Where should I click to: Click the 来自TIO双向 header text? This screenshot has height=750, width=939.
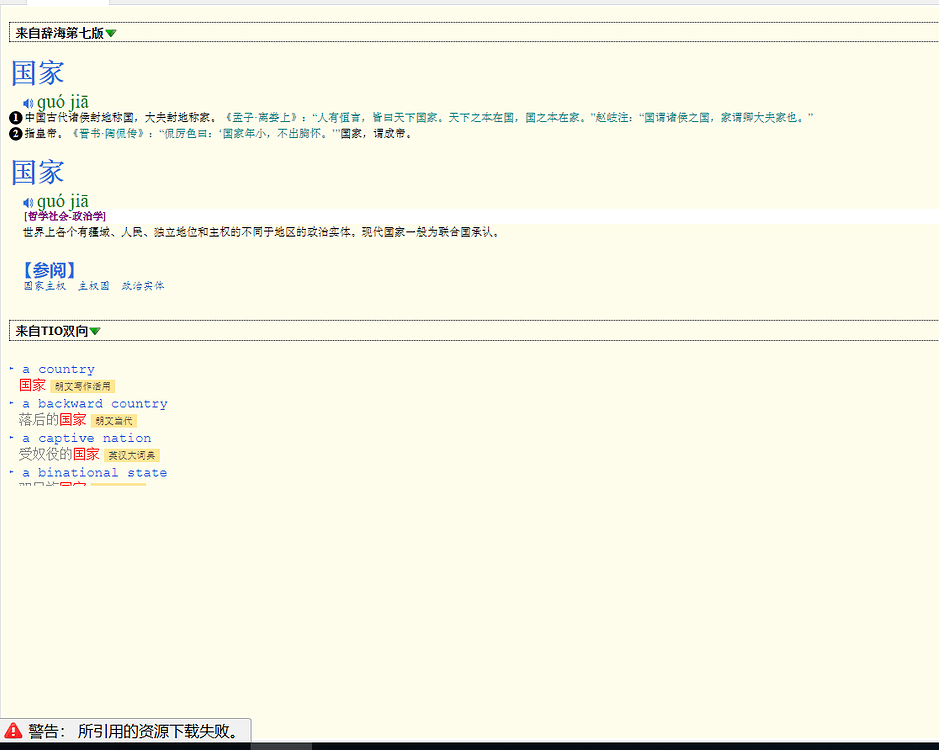click(52, 331)
